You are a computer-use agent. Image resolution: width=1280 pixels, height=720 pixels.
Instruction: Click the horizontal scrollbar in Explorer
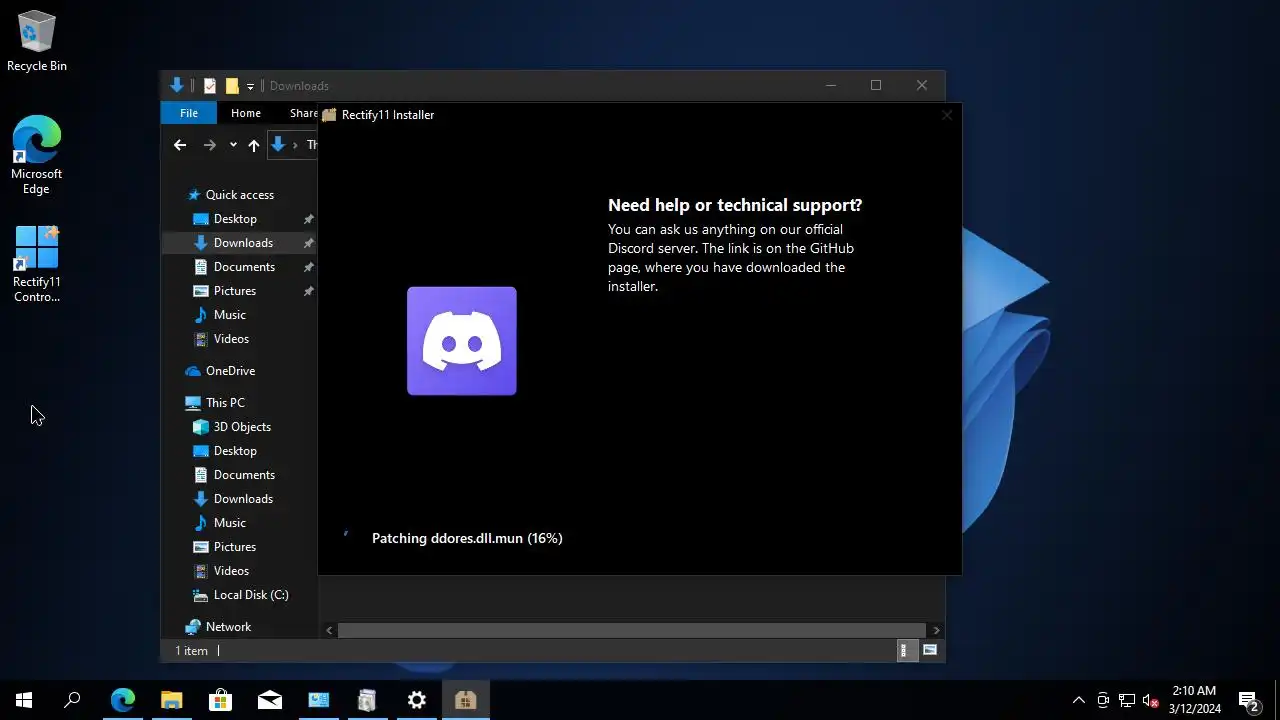pyautogui.click(x=630, y=630)
